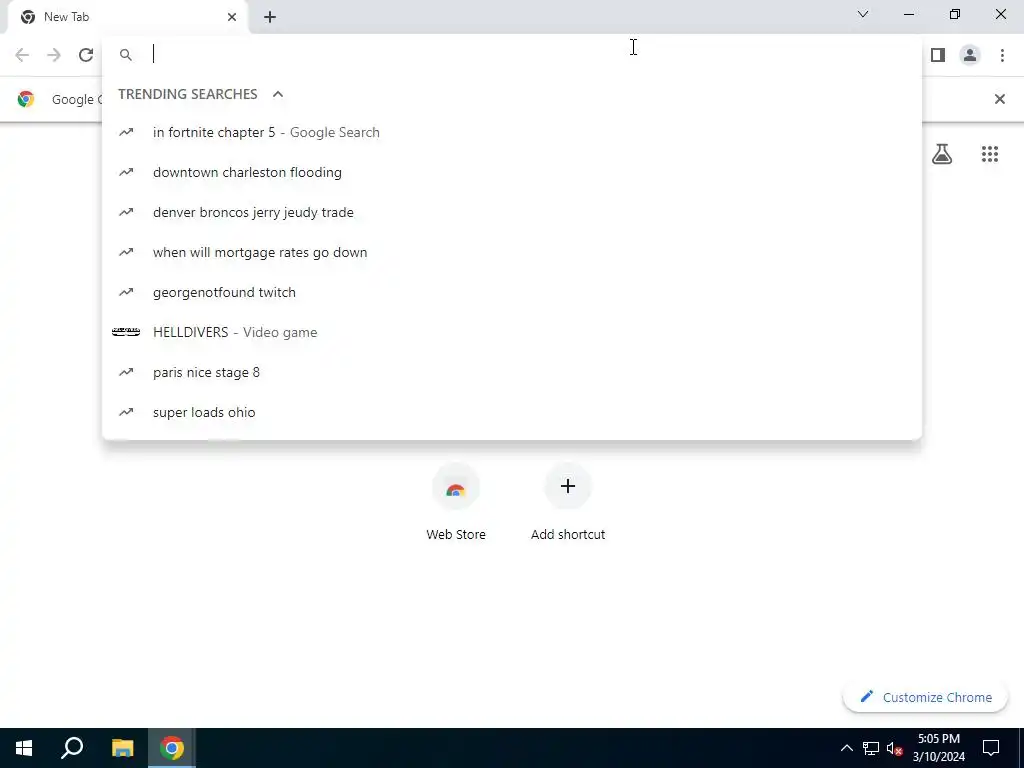Select 'denver broncos jerry jeudy trade' suggestion
1024x768 pixels.
[512, 212]
